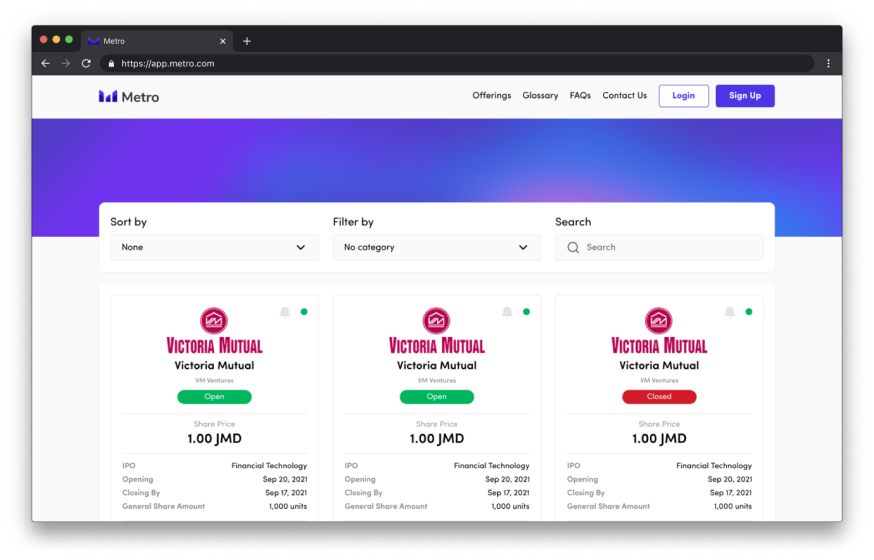Open the Offerings nav link
Screen dimensions: 874x560
[492, 96]
